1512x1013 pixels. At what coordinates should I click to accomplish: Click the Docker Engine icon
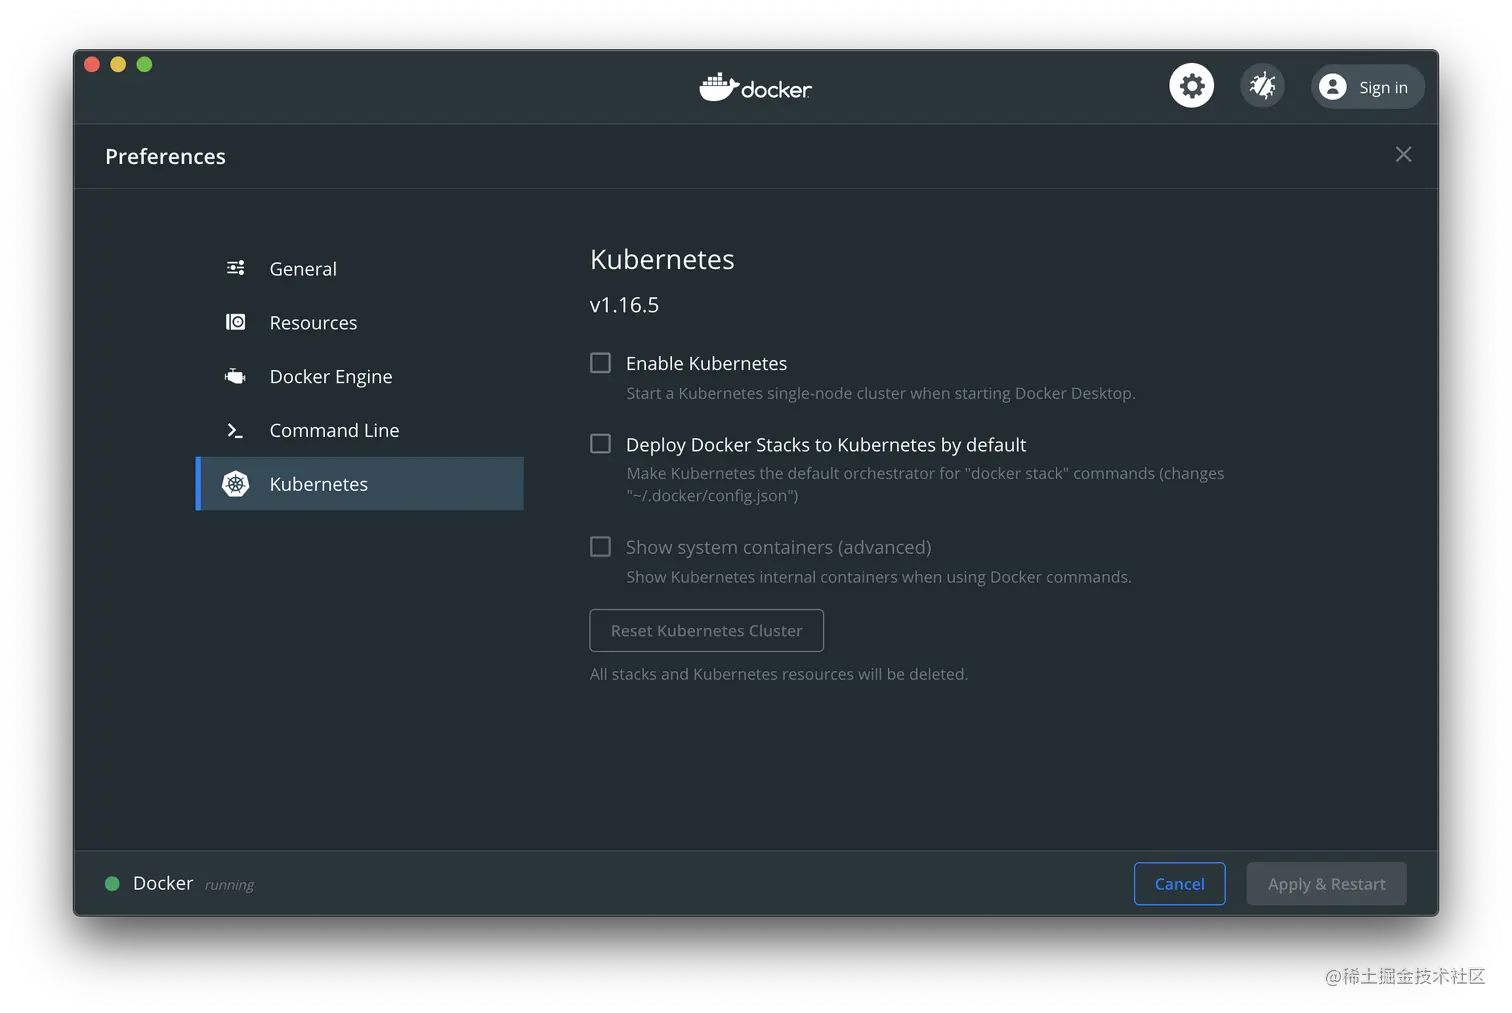(x=235, y=376)
